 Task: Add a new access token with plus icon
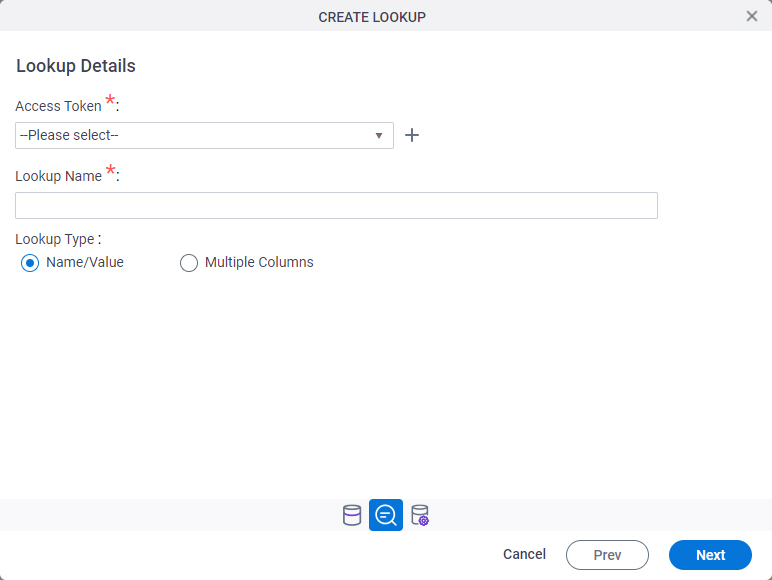[412, 135]
